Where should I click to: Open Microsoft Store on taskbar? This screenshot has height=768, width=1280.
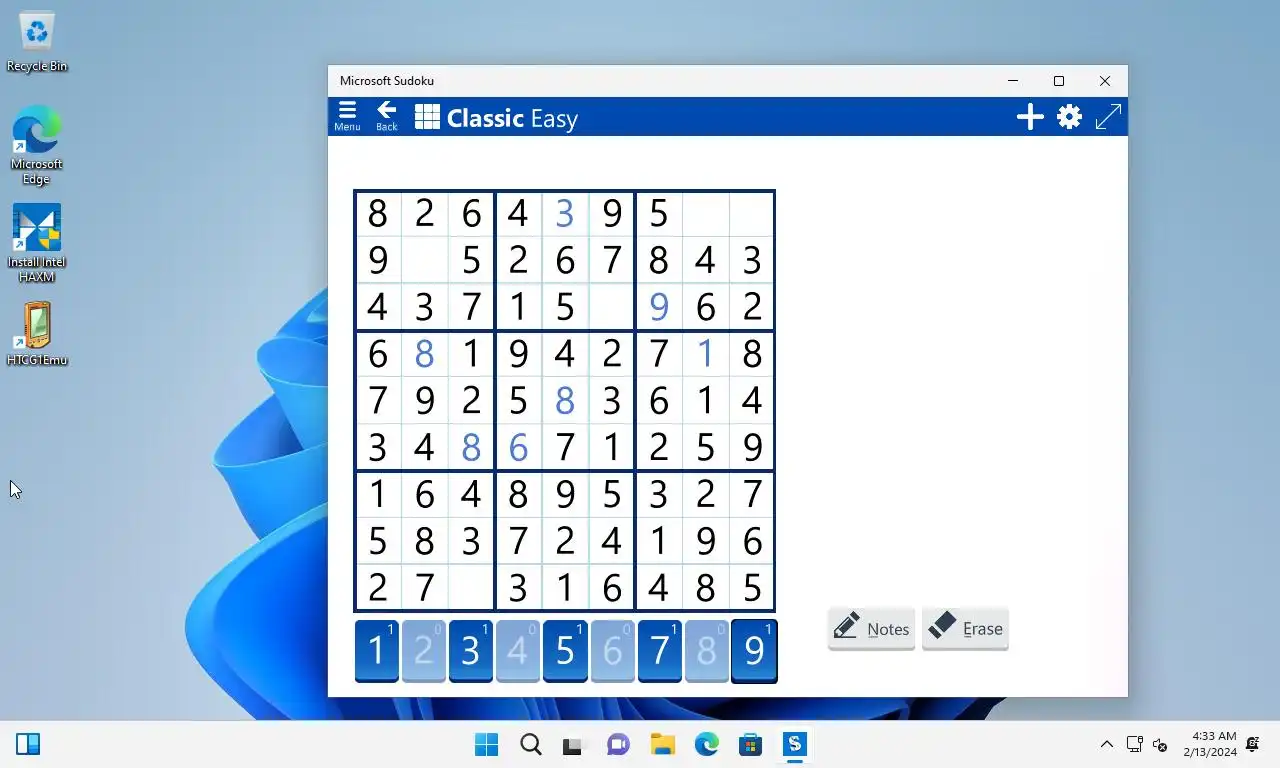(750, 744)
